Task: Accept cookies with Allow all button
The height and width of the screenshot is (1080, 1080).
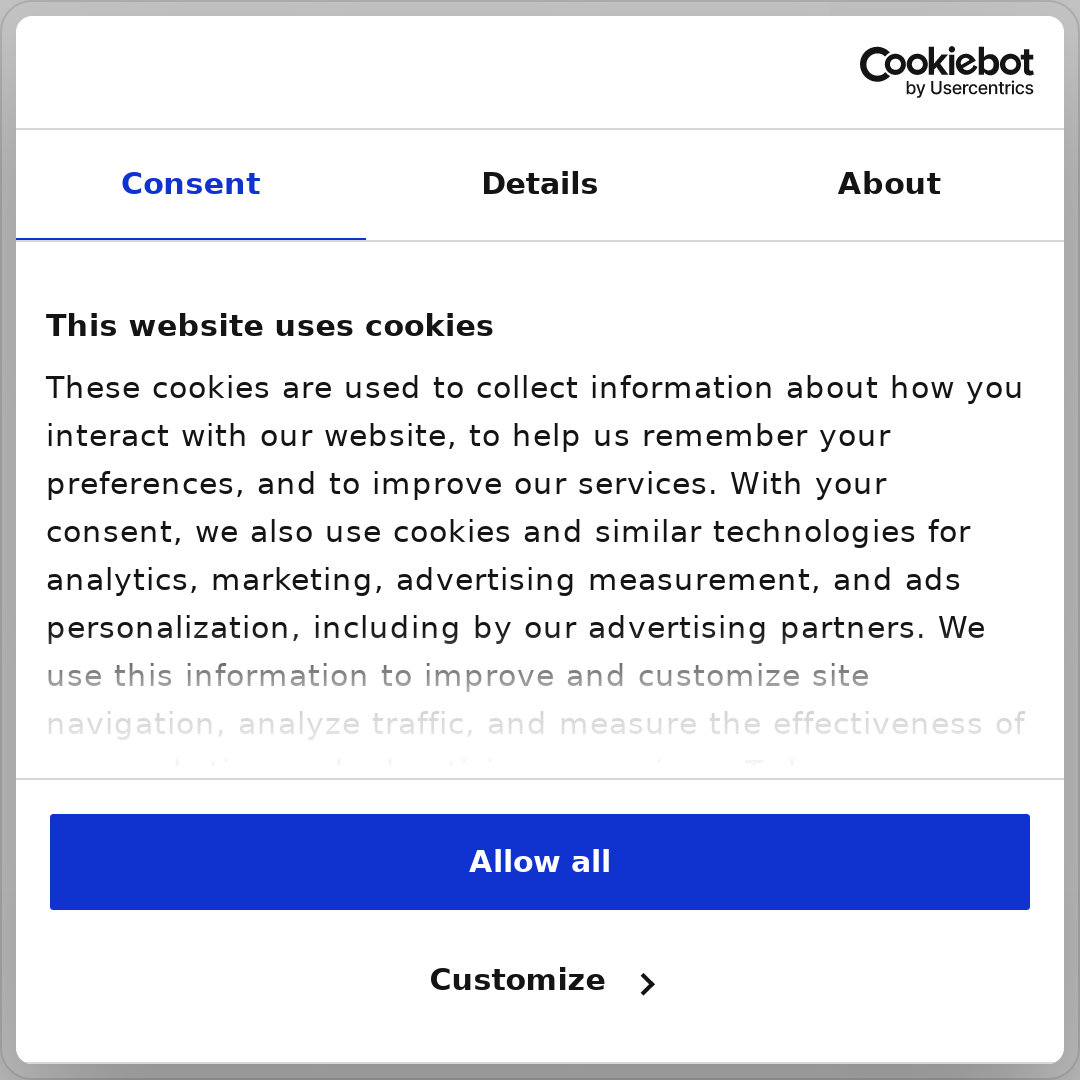Action: [539, 862]
